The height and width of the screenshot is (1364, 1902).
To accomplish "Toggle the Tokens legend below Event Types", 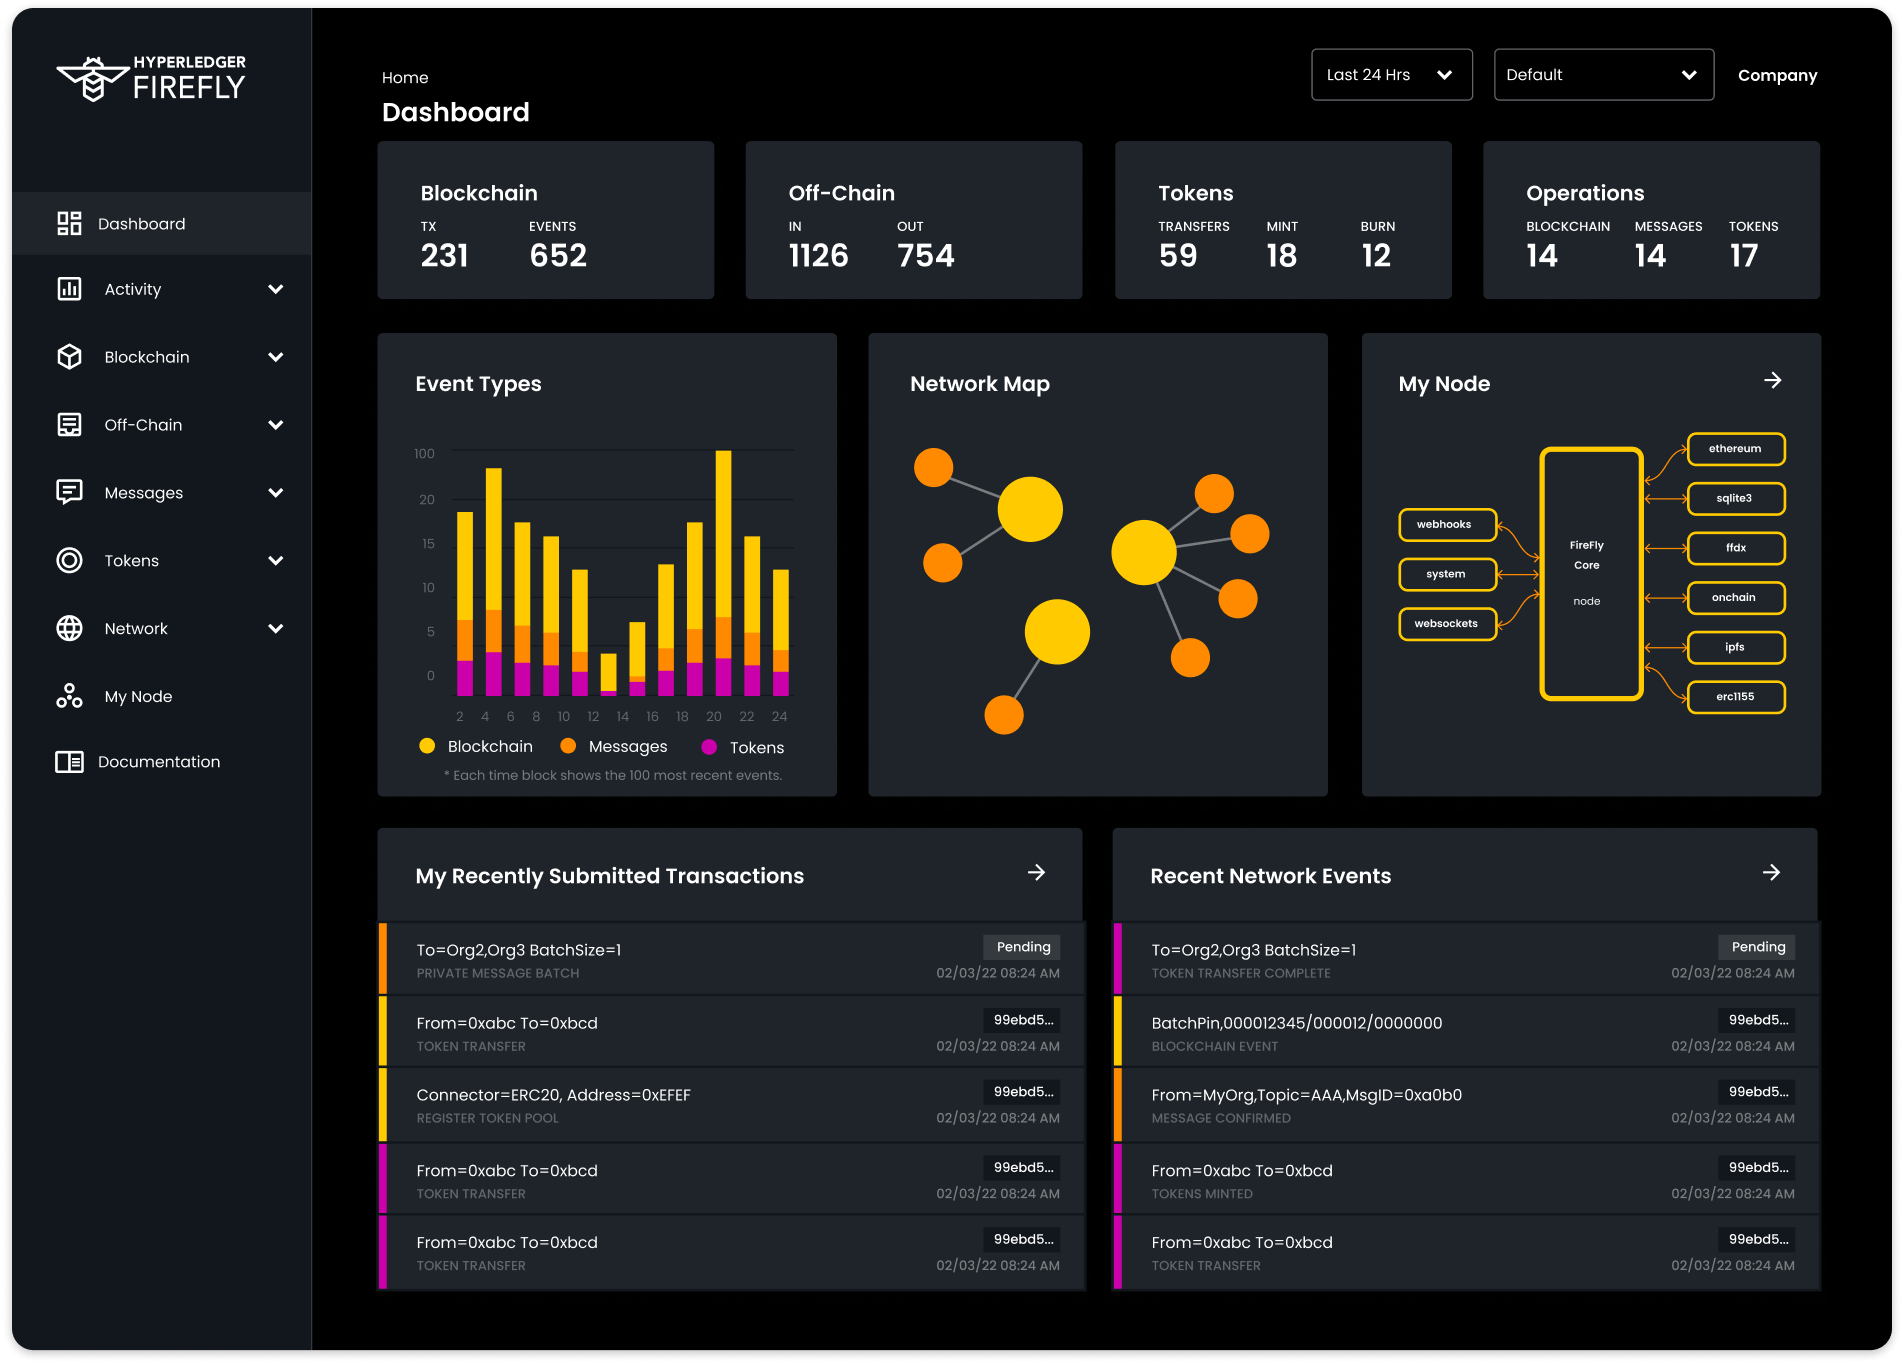I will point(744,746).
